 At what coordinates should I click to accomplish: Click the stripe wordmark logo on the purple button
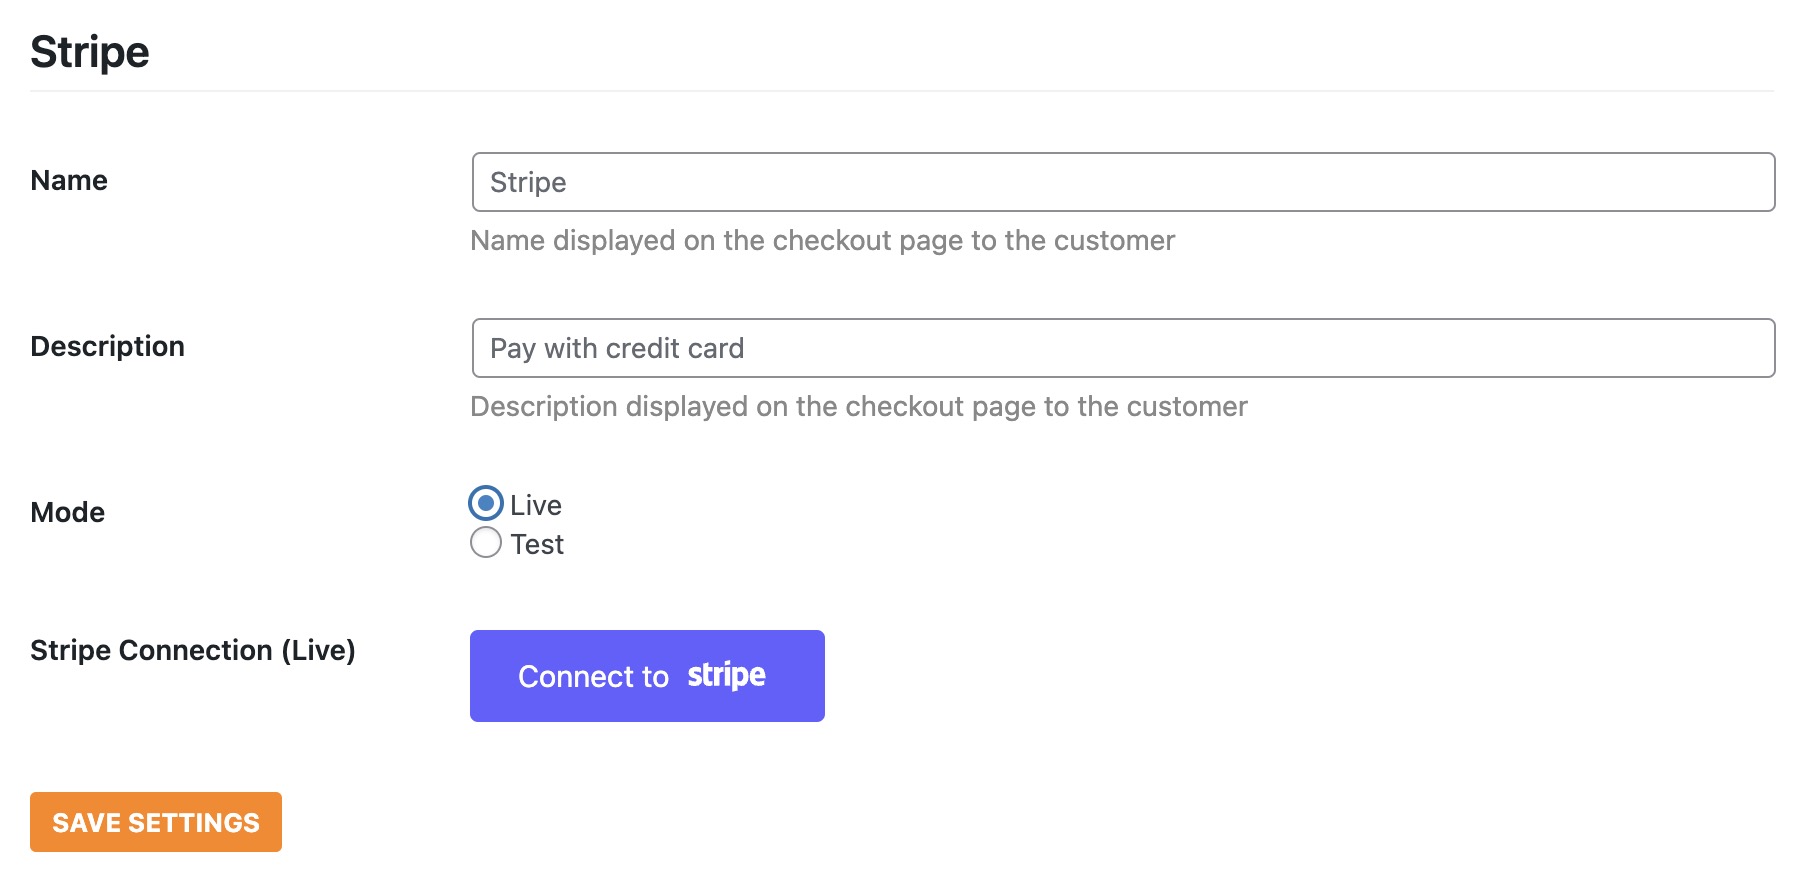tap(726, 675)
